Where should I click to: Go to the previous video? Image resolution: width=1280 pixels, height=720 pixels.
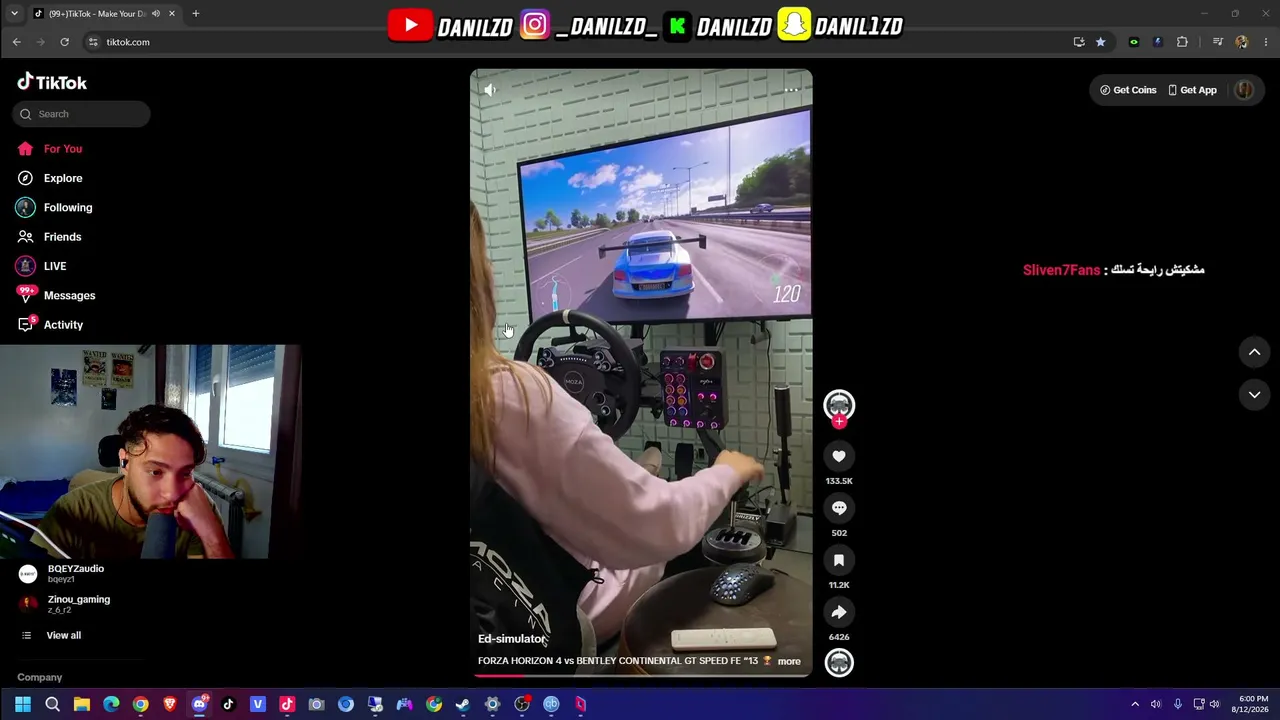coord(1254,352)
